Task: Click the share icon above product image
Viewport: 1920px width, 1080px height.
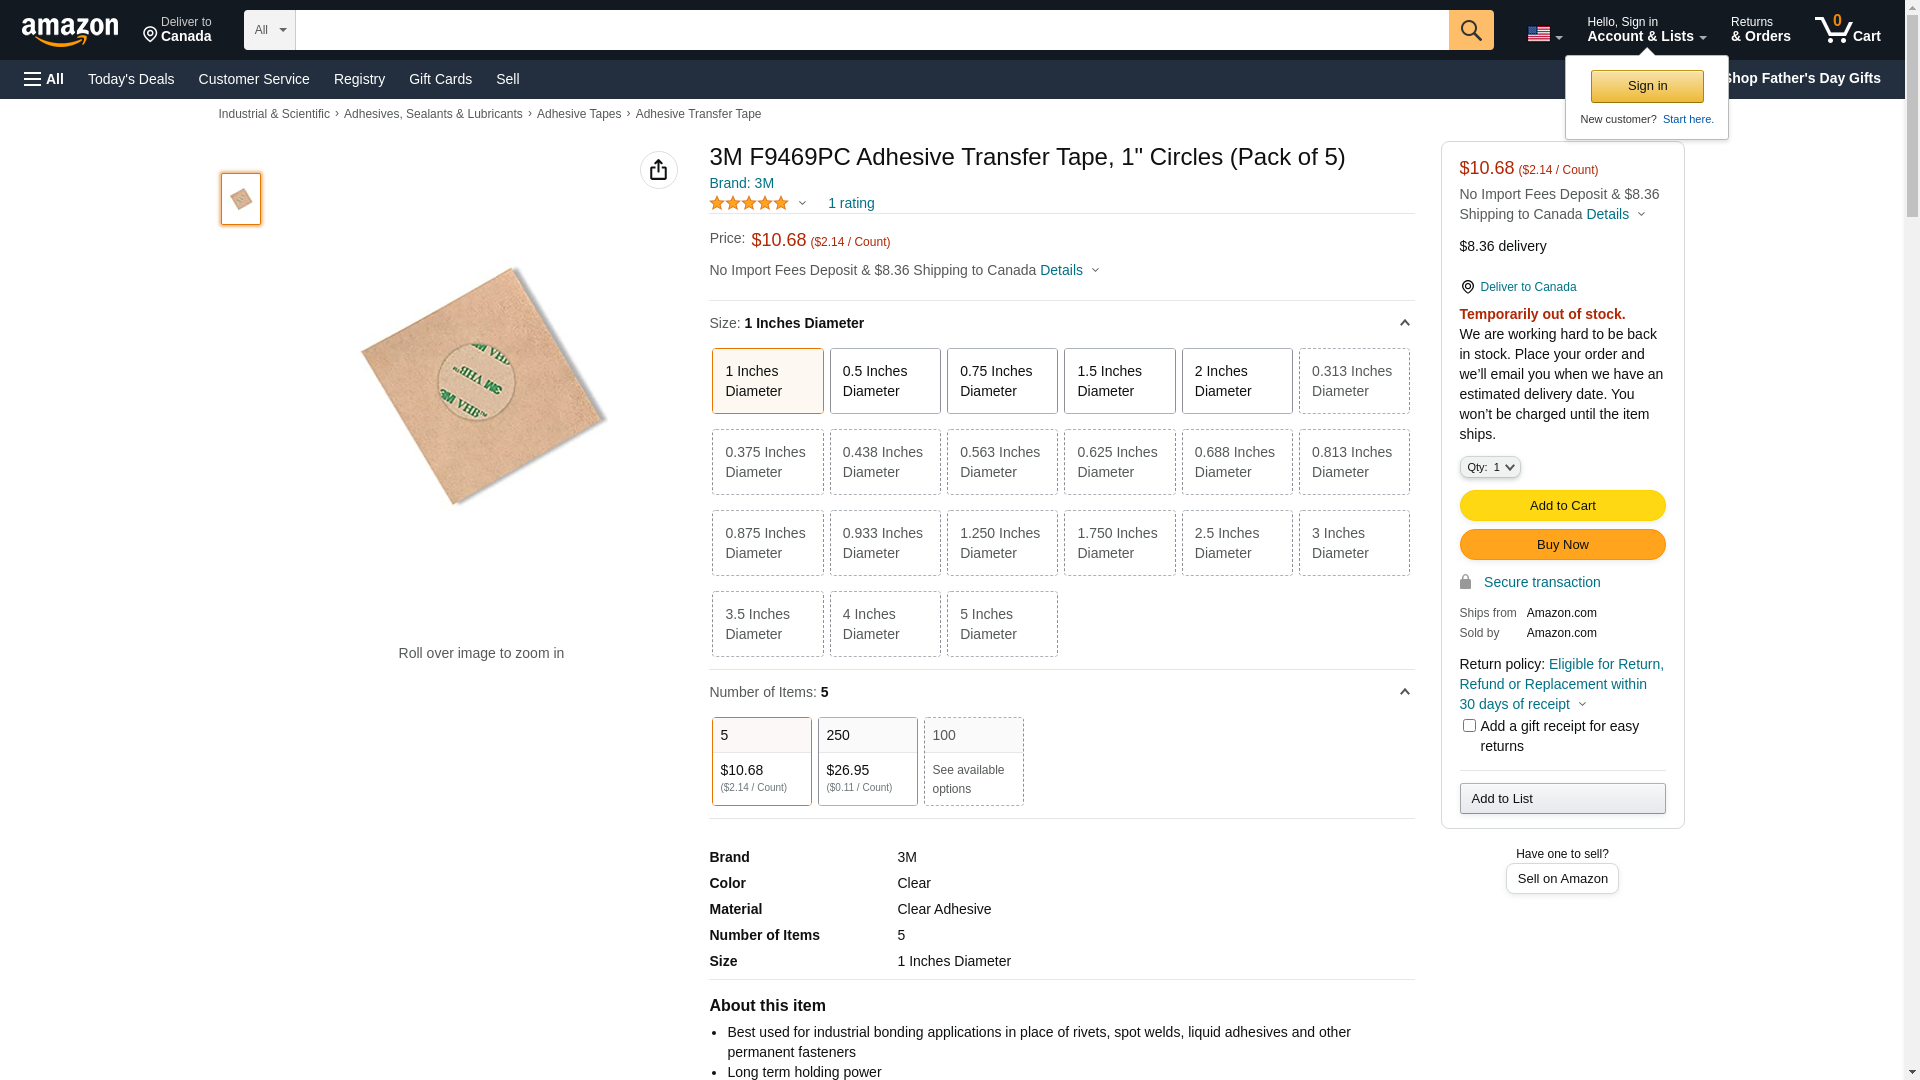Action: [658, 170]
